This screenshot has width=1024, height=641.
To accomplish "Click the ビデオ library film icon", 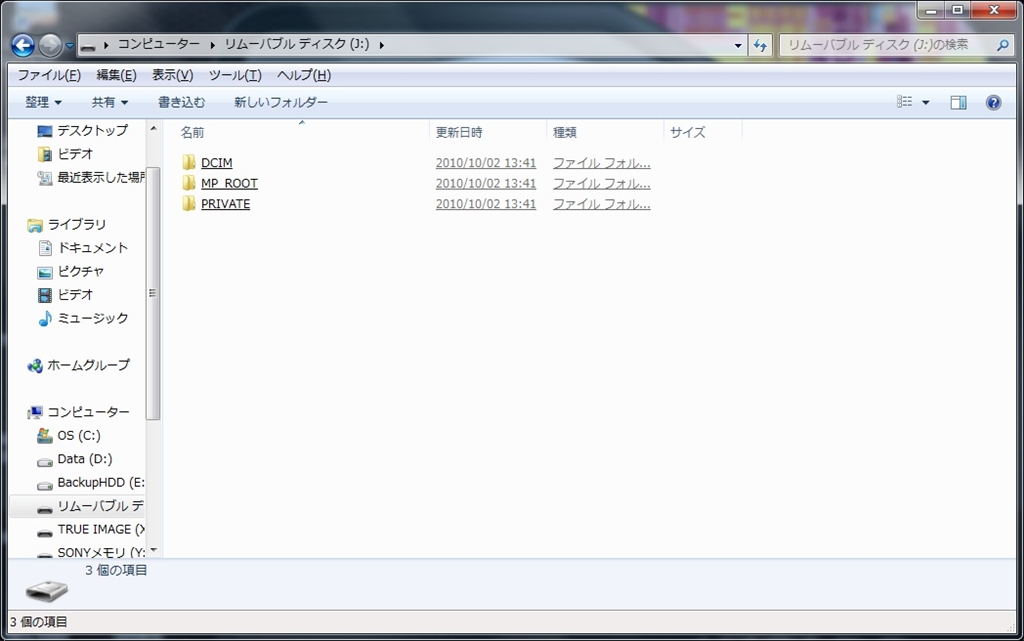I will [x=44, y=295].
